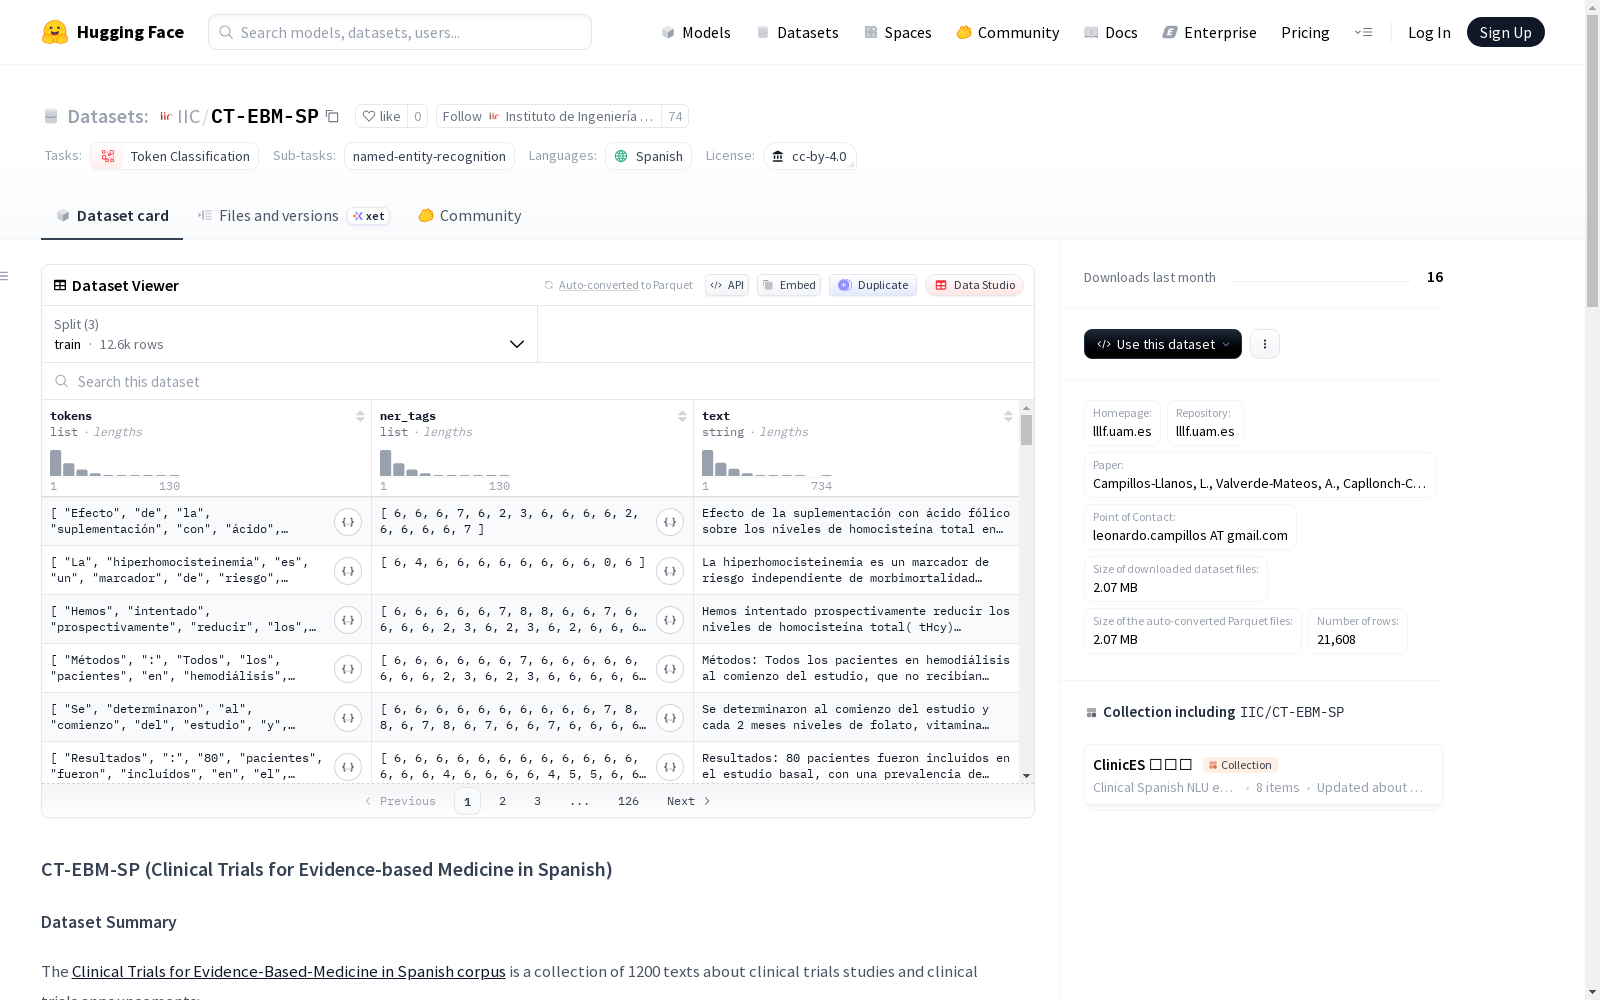Open the more options kebab menu
Screen dimensions: 1600x1000
pos(1265,344)
